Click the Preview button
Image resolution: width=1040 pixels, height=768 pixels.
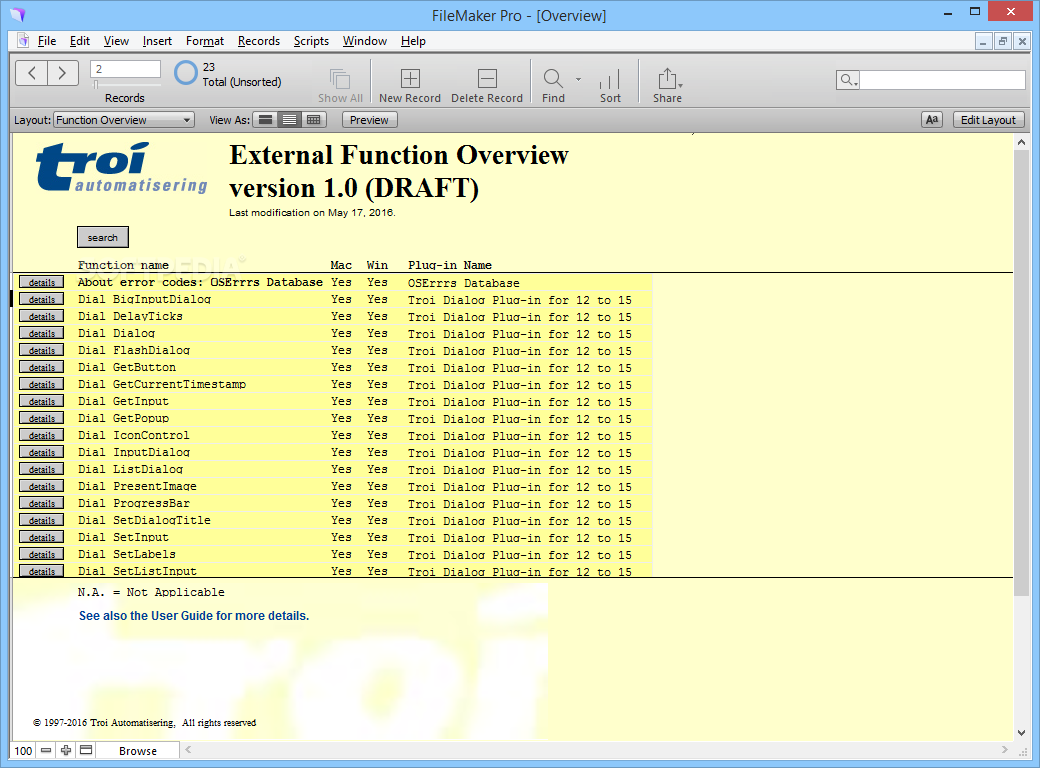tap(369, 120)
